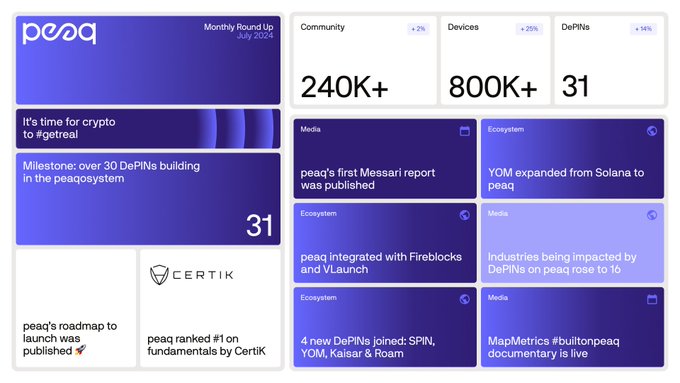Click calendar icon on Messari report card

pyautogui.click(x=464, y=131)
